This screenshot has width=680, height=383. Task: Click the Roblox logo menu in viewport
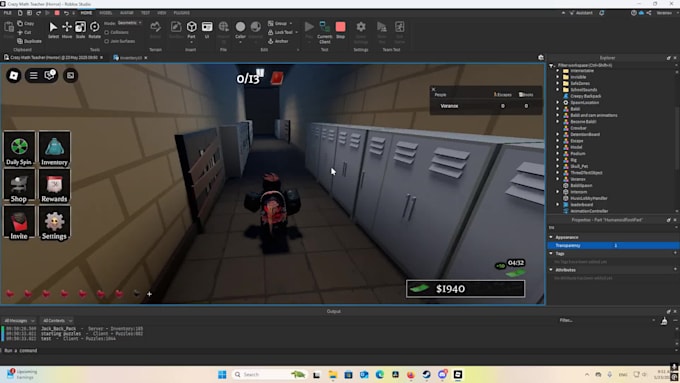[x=14, y=75]
